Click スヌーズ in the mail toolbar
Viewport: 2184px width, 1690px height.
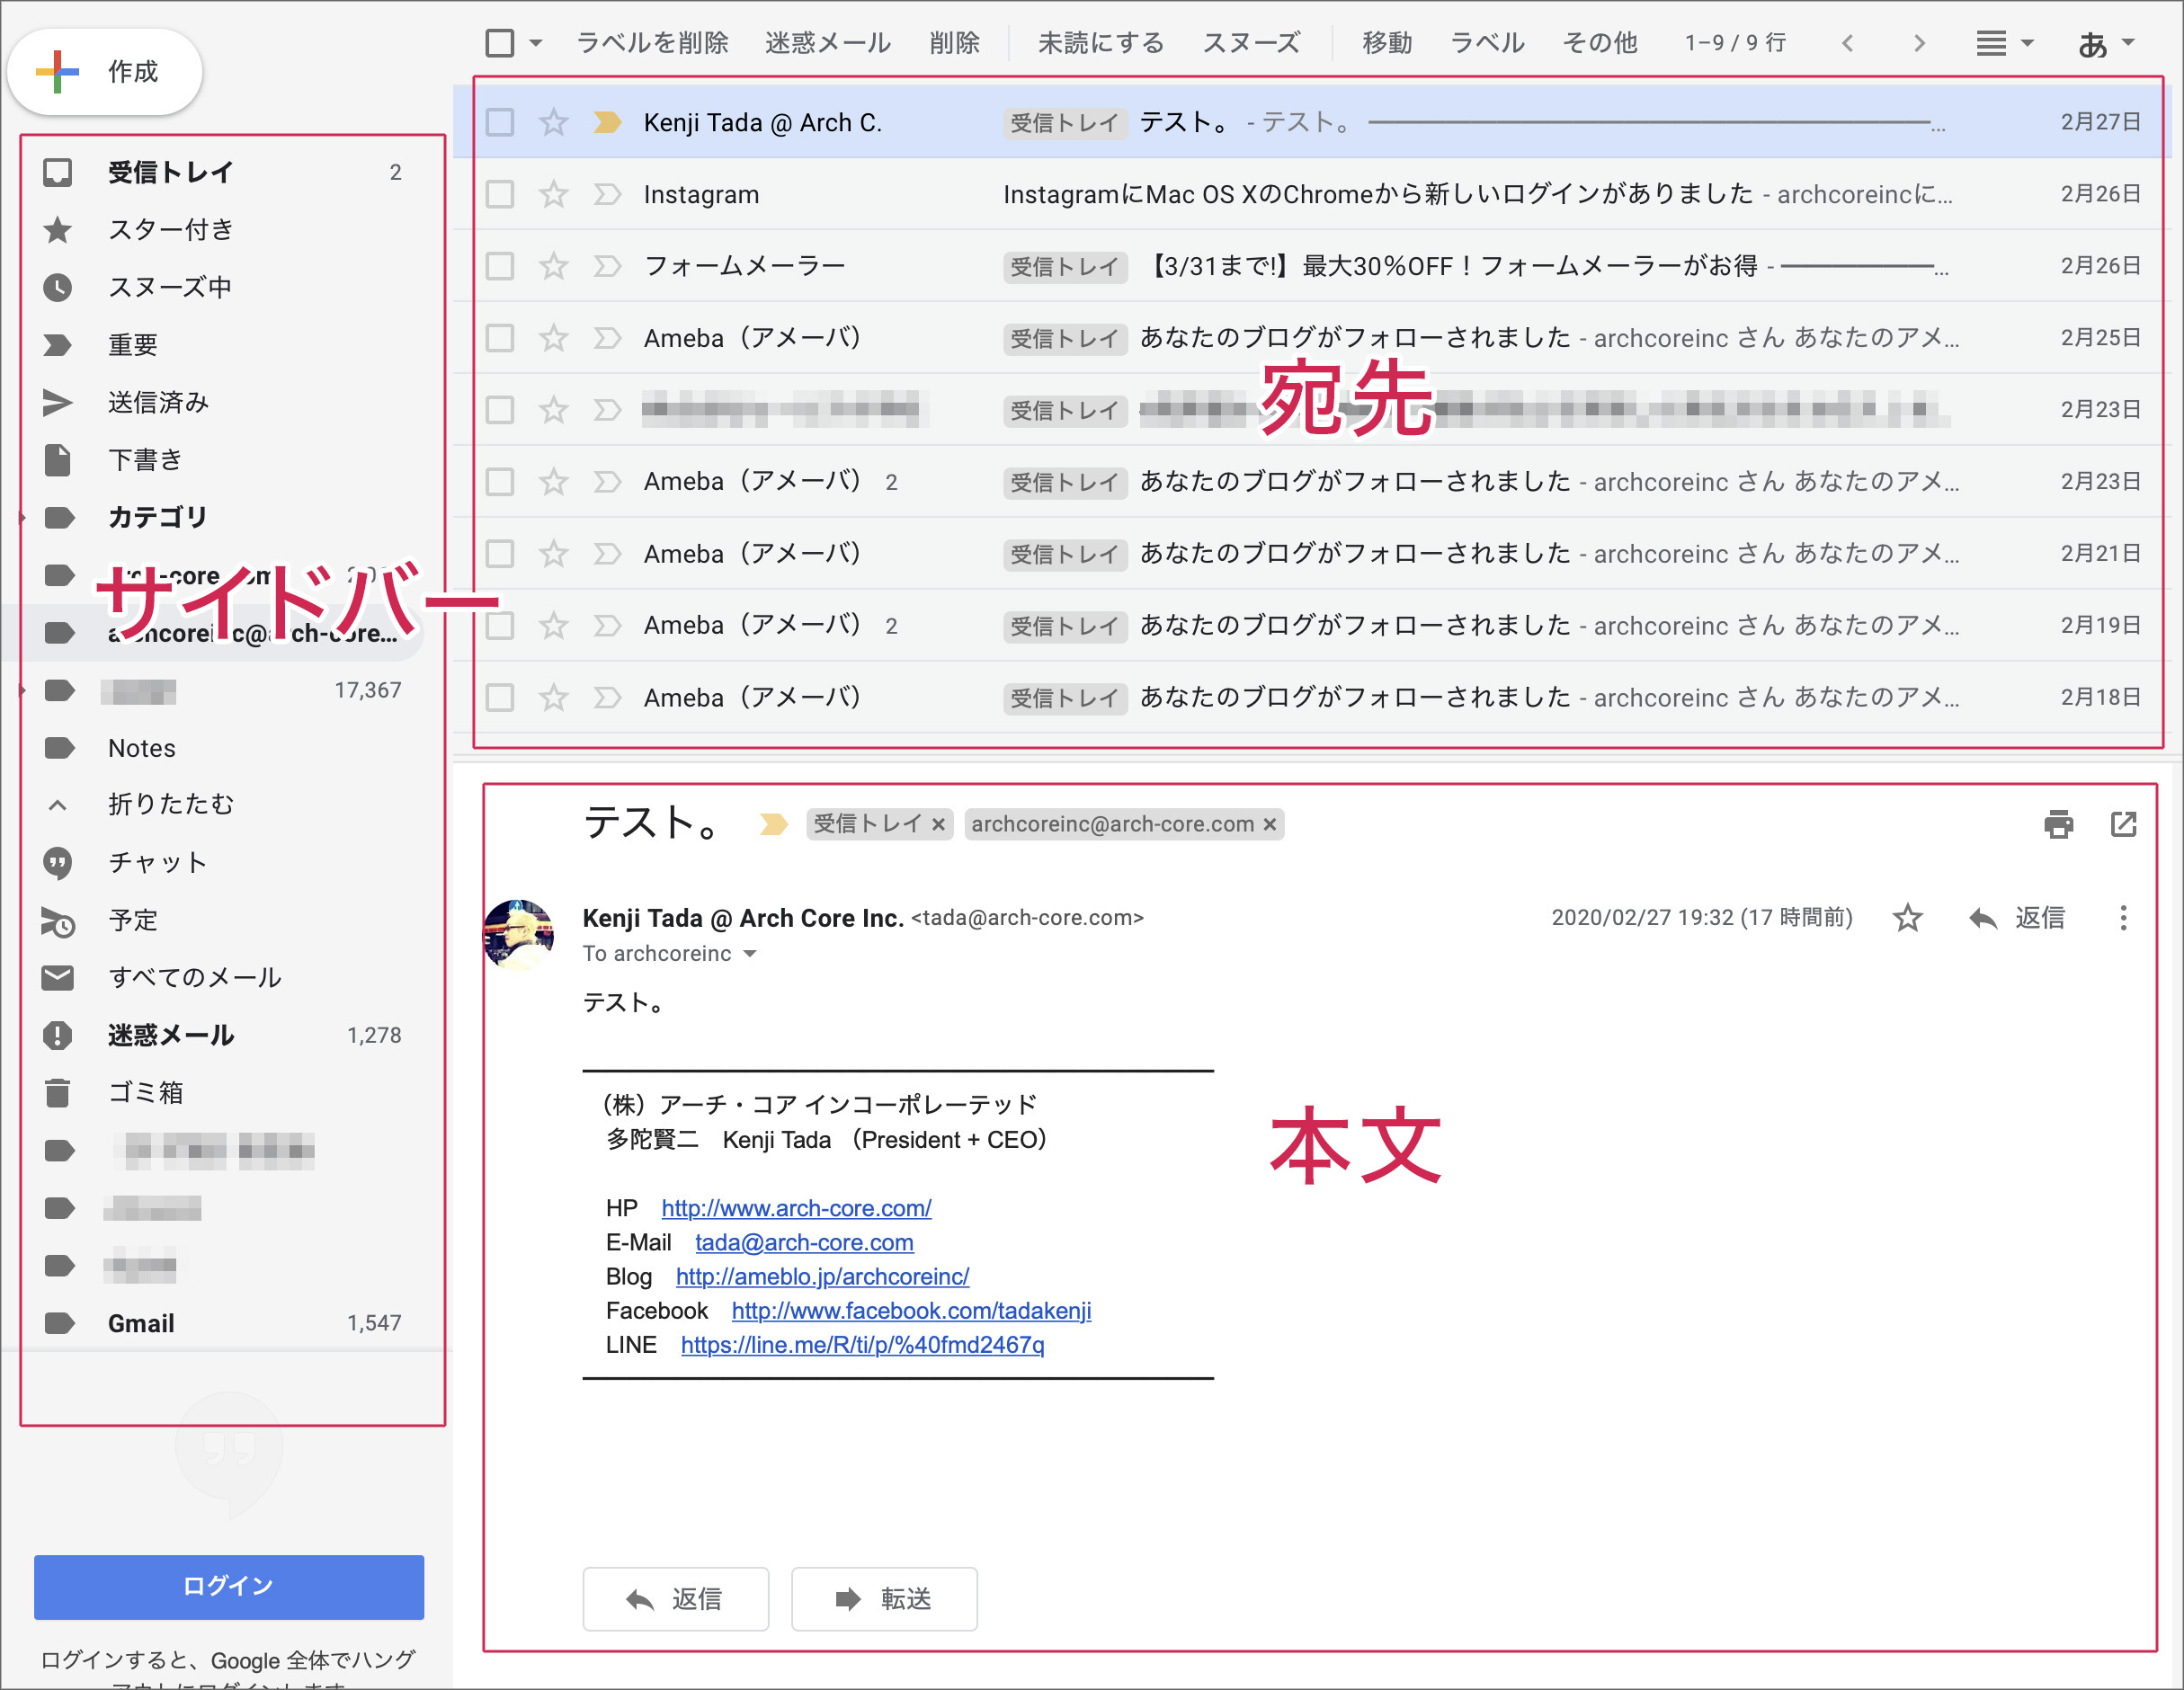(x=1250, y=43)
